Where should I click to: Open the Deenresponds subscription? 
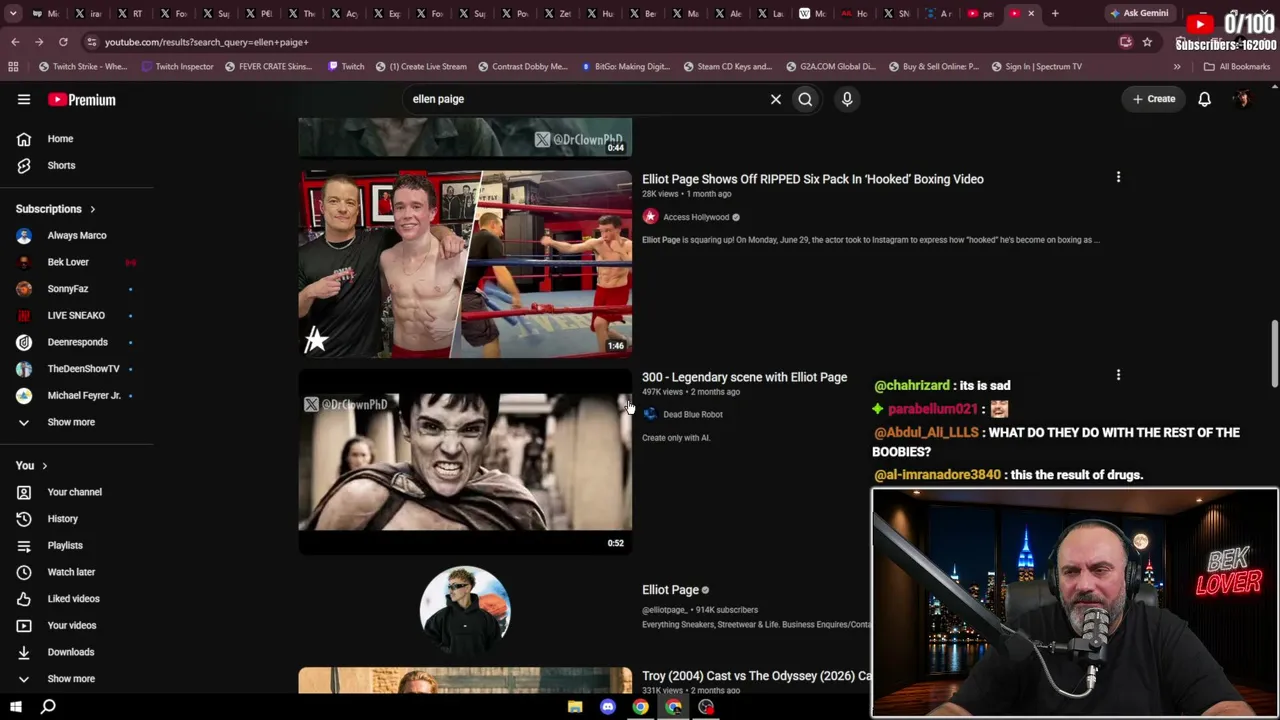(76, 342)
